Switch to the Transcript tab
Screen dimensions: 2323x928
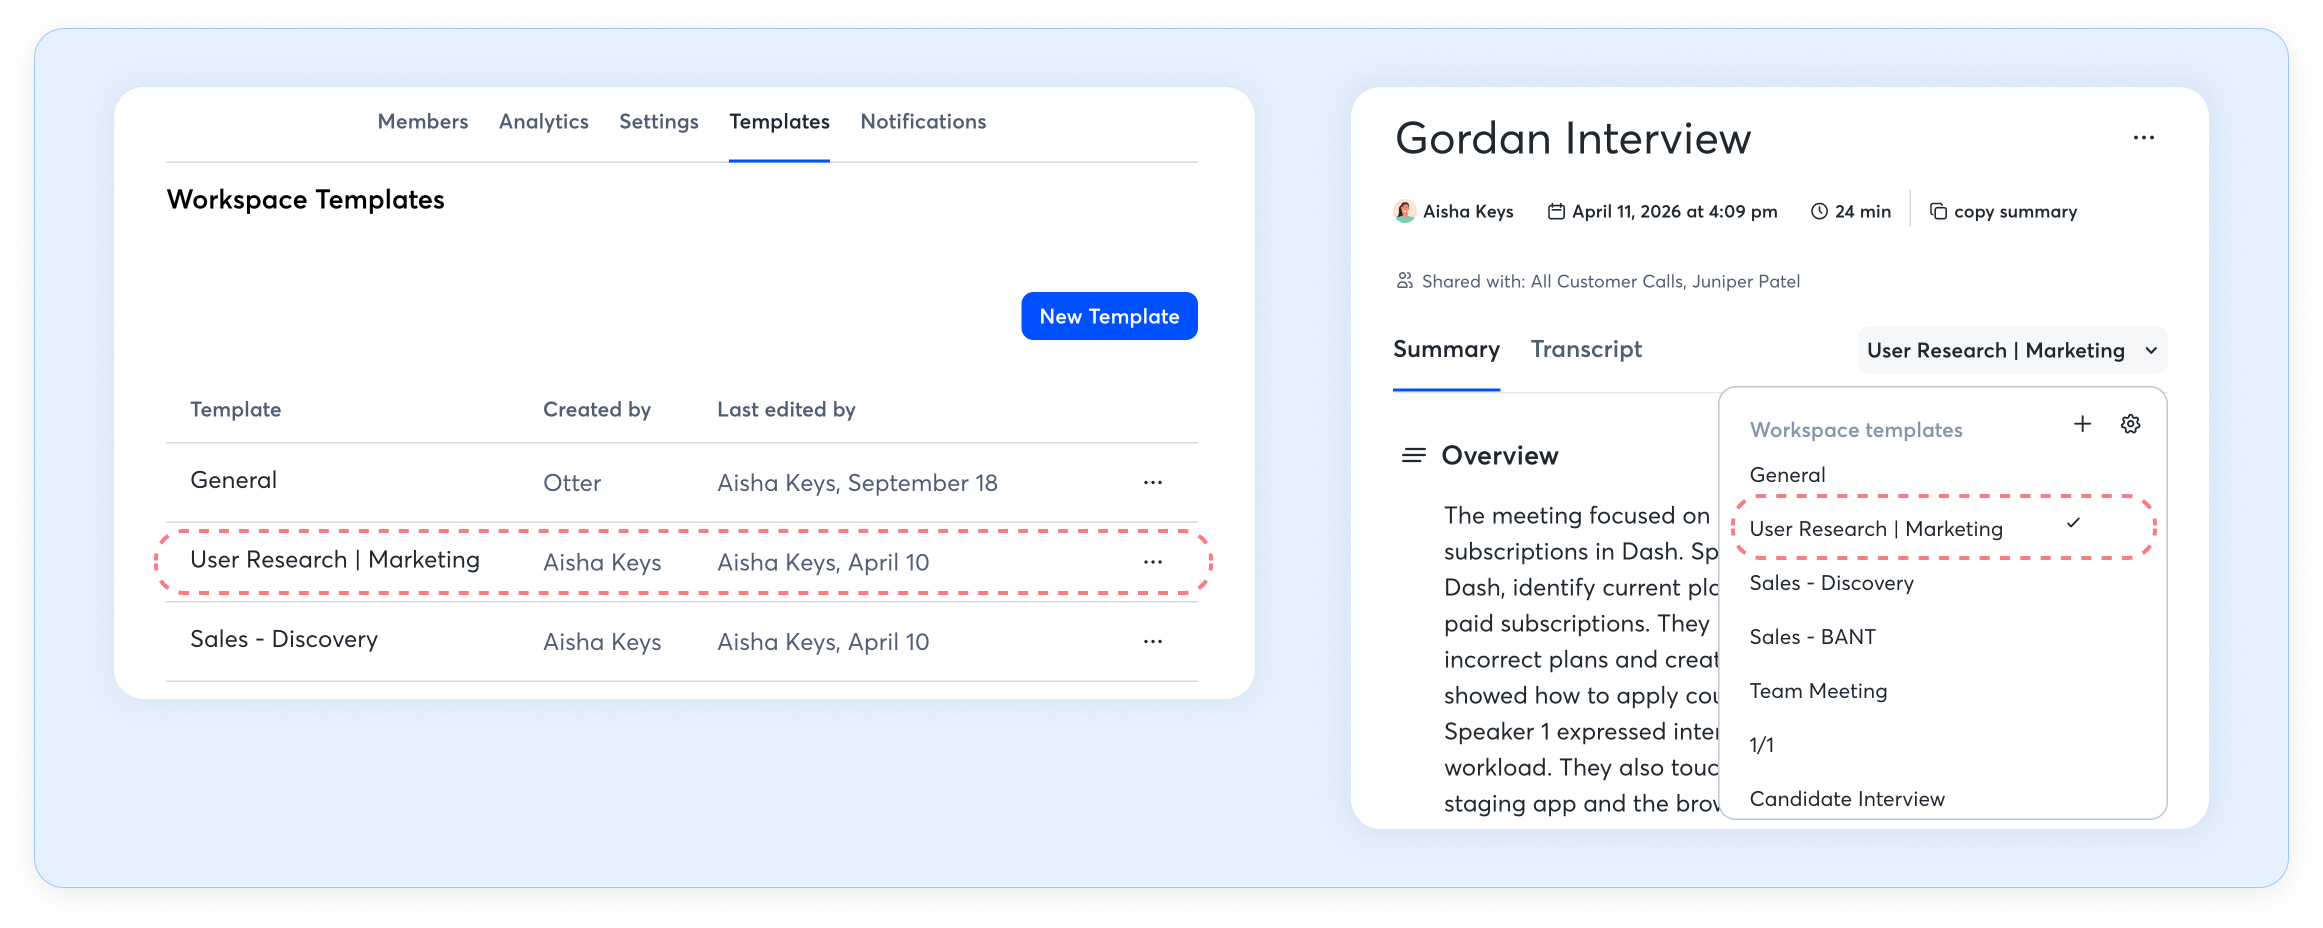click(1586, 350)
